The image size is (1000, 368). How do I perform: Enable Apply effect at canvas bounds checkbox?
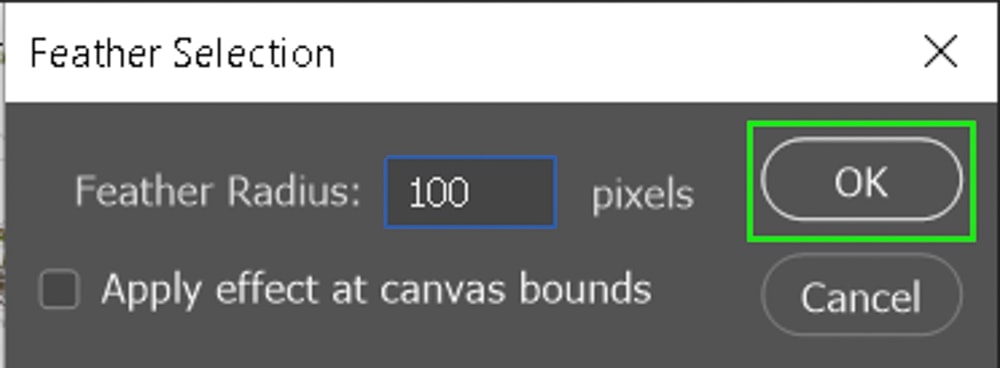(x=59, y=289)
